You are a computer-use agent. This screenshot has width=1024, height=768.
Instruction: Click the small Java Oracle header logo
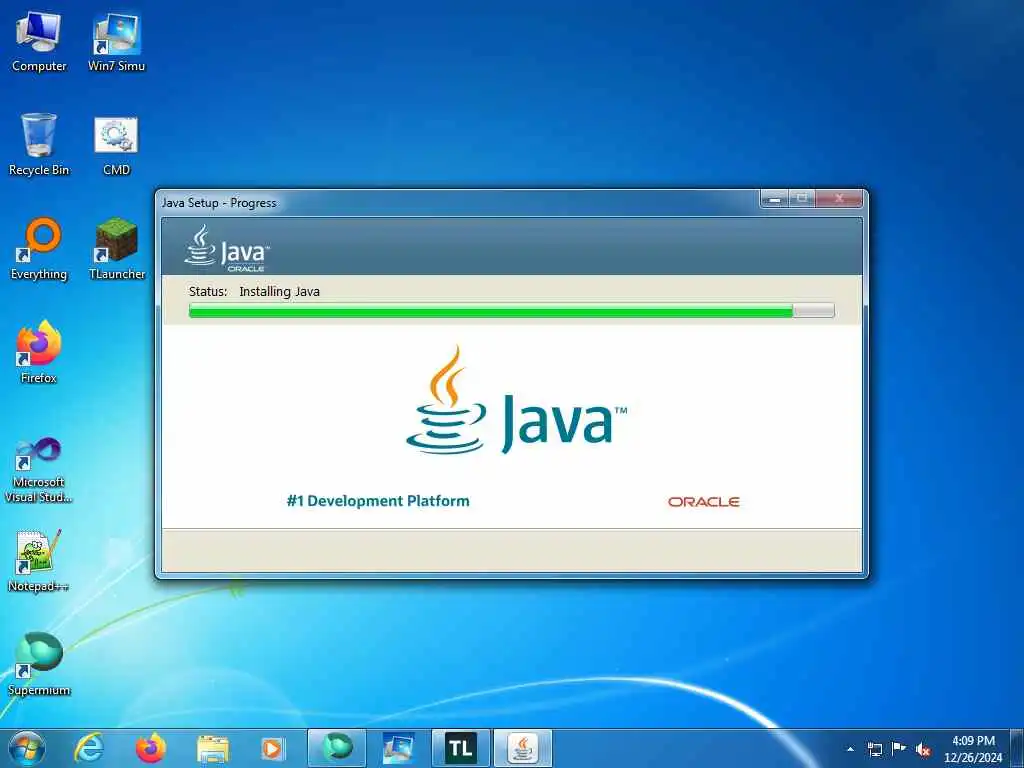pyautogui.click(x=226, y=248)
